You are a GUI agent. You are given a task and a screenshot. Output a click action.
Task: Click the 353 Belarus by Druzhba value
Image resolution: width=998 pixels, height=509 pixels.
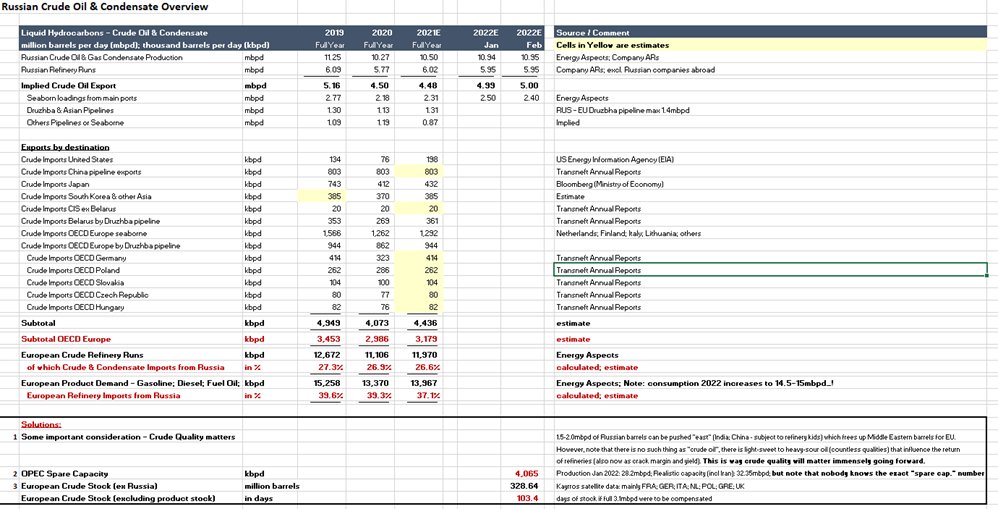(x=335, y=221)
